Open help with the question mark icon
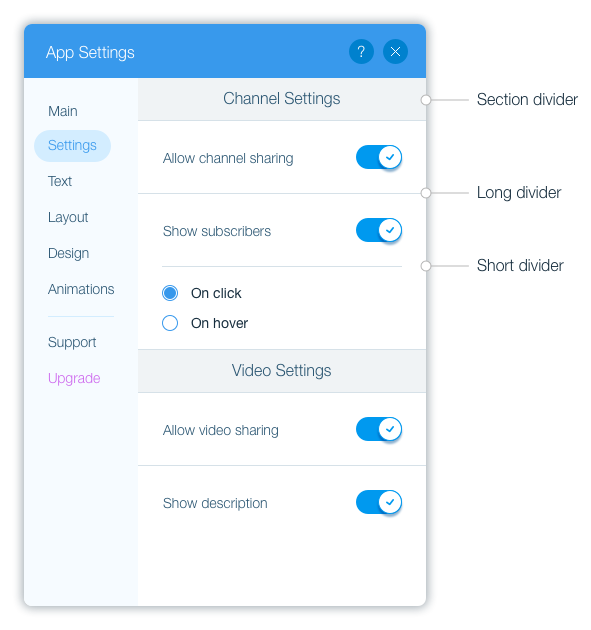The image size is (591, 630). 361,51
